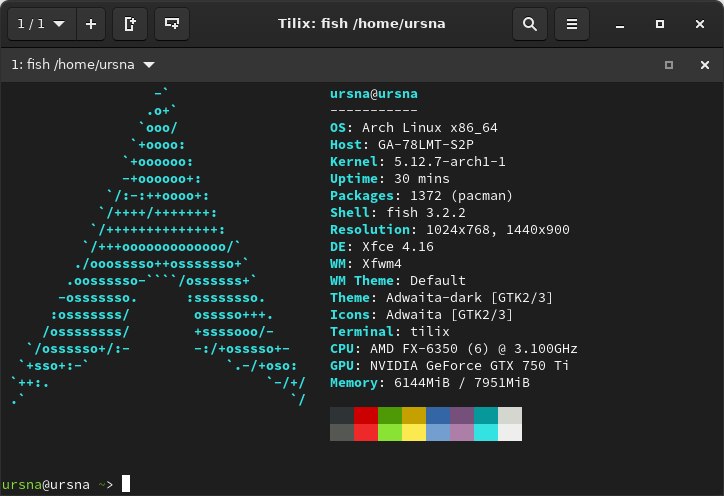The image size is (724, 496).
Task: Maximize the terminal pane icon
Action: pos(669,65)
